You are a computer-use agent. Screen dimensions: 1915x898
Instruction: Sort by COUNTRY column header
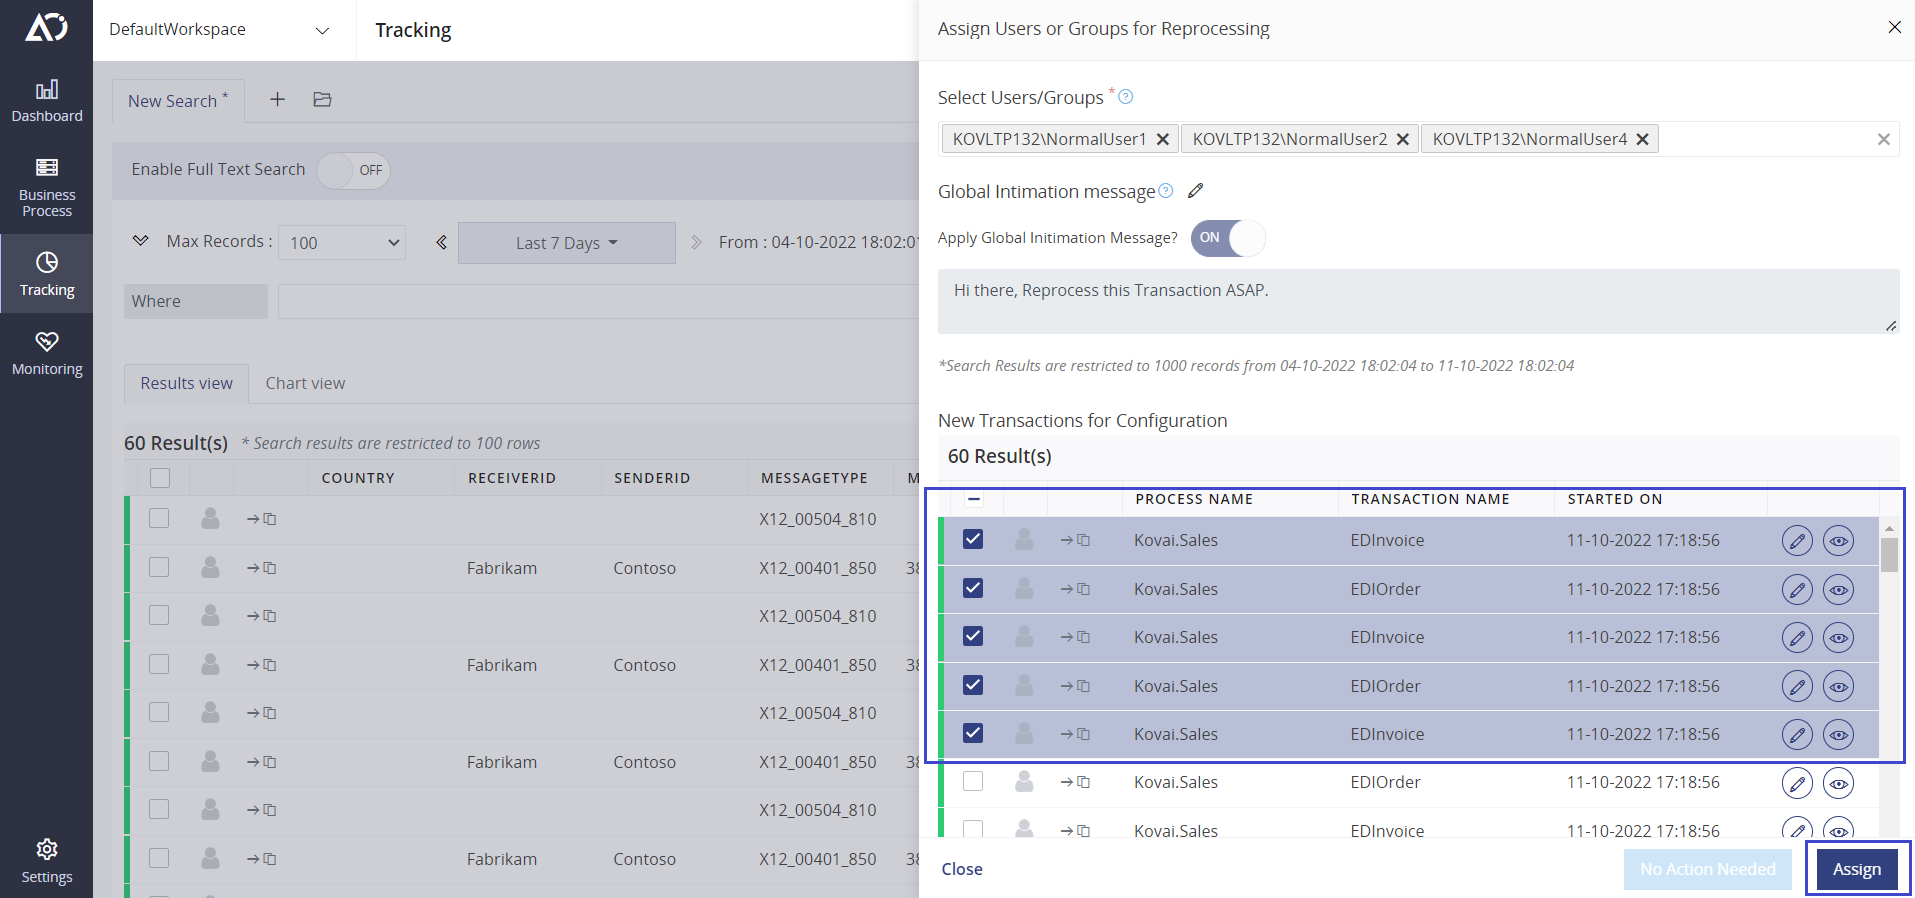(358, 478)
